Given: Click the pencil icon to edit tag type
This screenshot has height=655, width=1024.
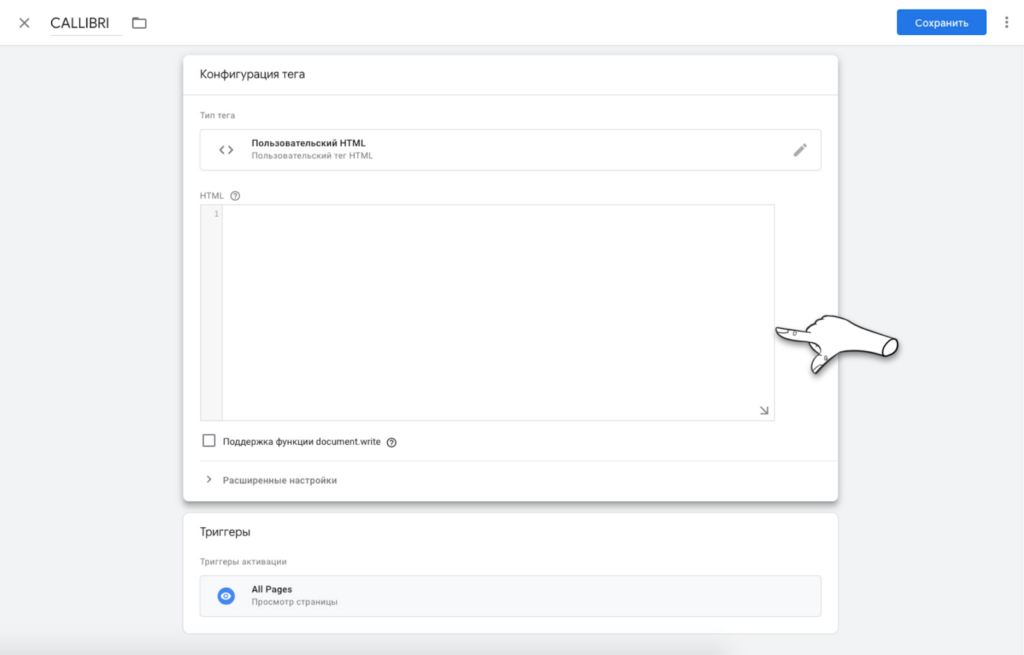Looking at the screenshot, I should 800,150.
